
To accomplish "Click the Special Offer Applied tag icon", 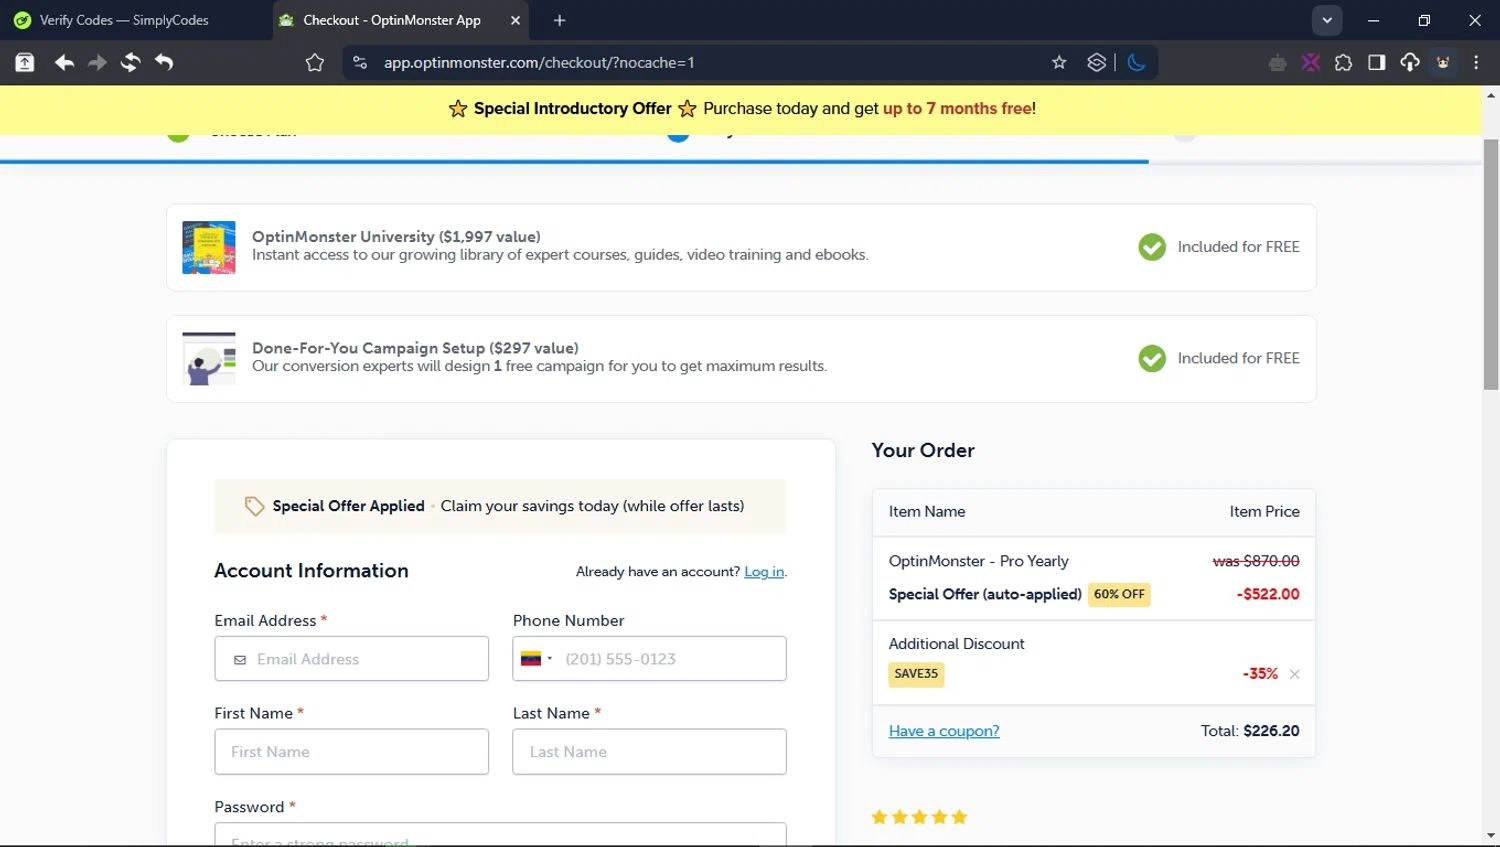I will coord(255,506).
